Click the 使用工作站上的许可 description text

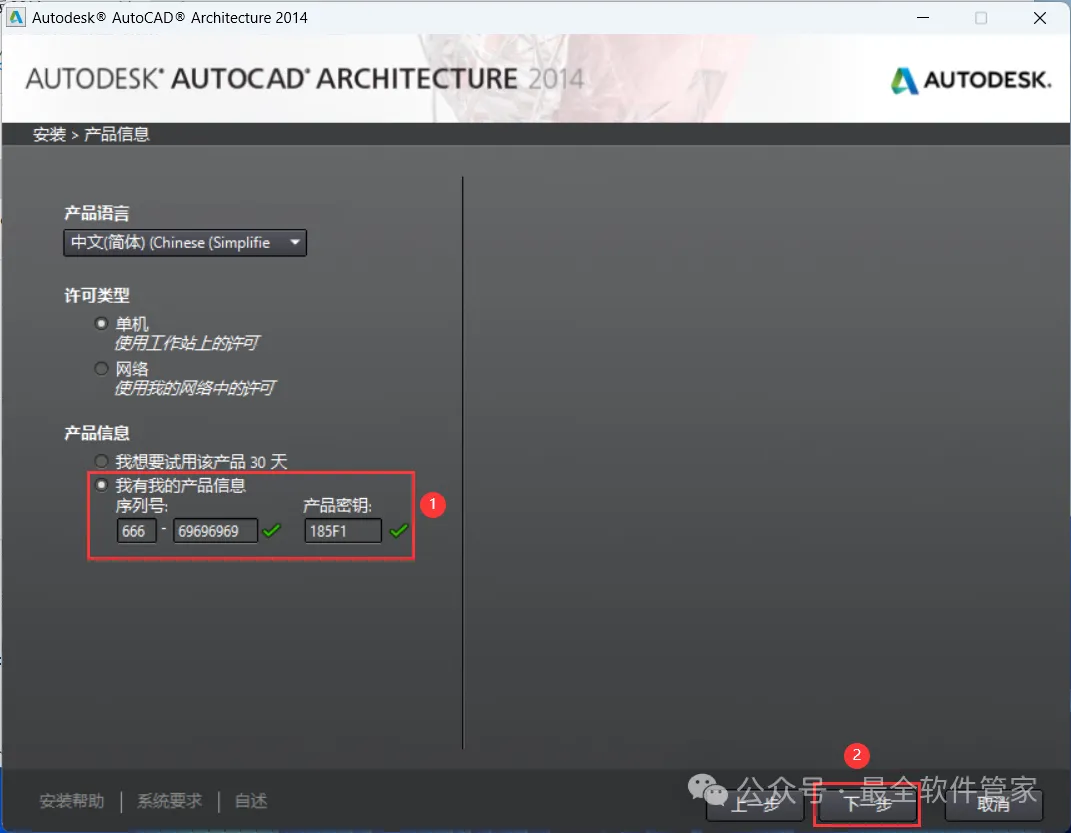[x=187, y=343]
